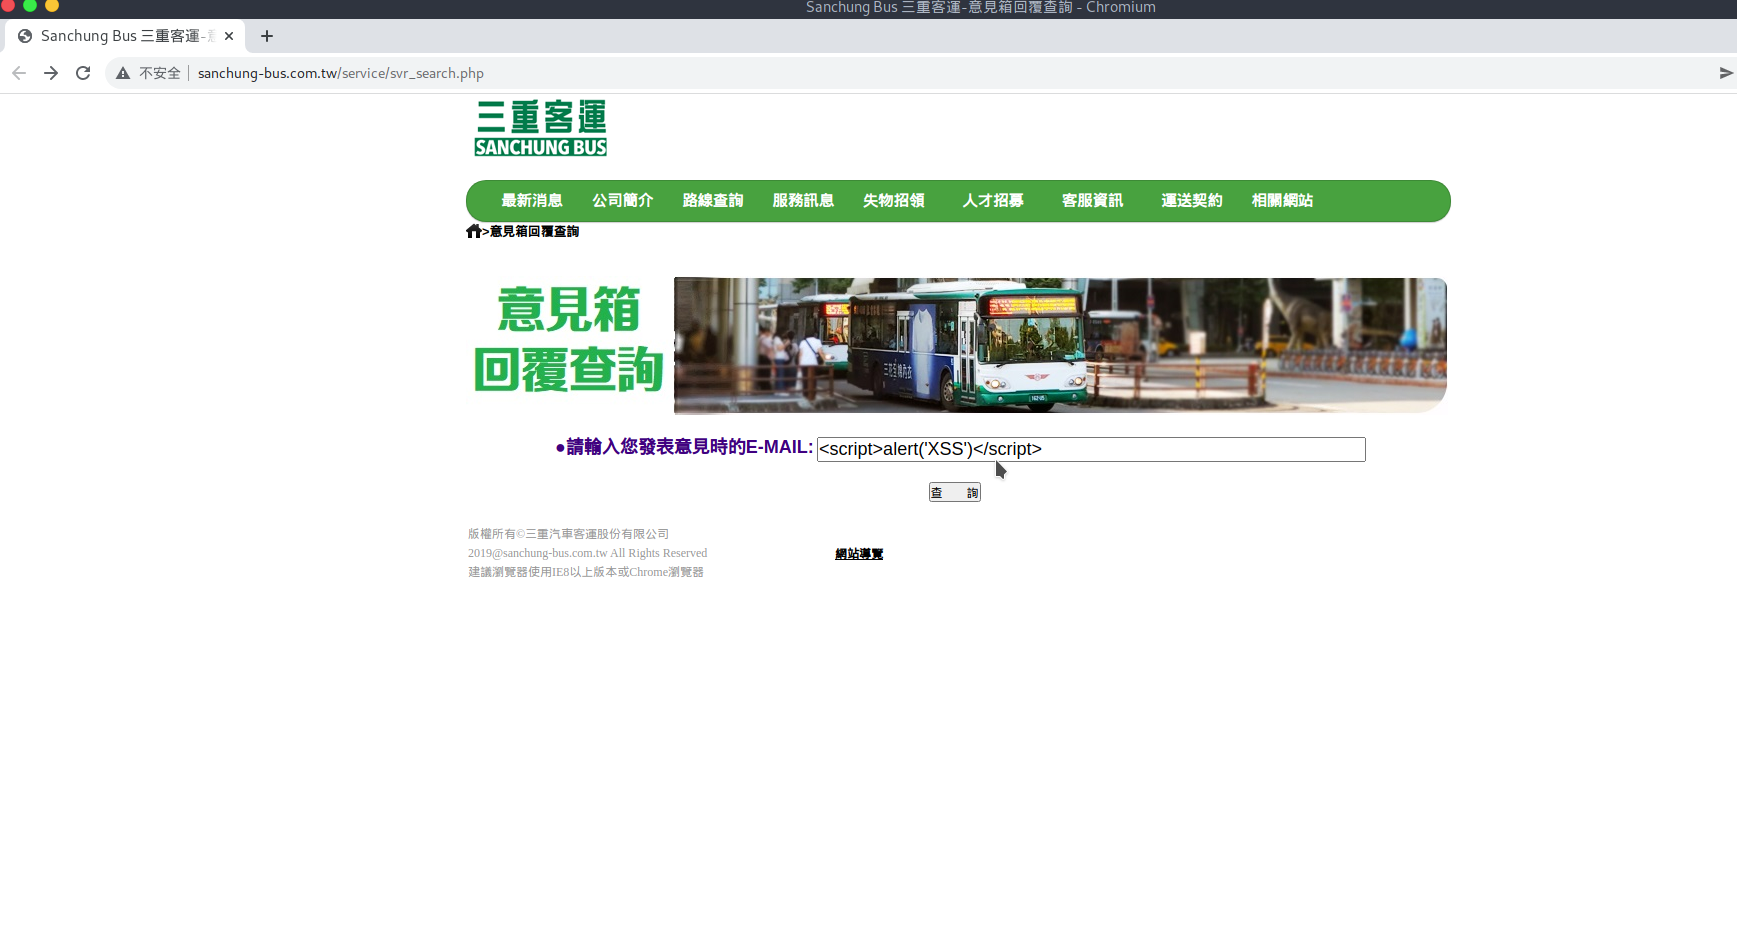Select the Sanchung Bus browser tab
Image resolution: width=1737 pixels, height=947 pixels.
coord(125,36)
